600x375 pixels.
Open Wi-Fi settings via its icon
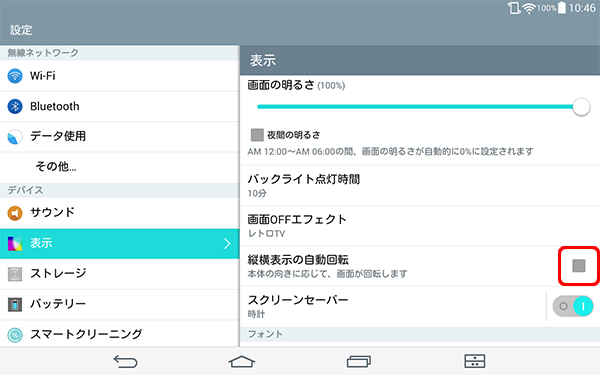(15, 76)
